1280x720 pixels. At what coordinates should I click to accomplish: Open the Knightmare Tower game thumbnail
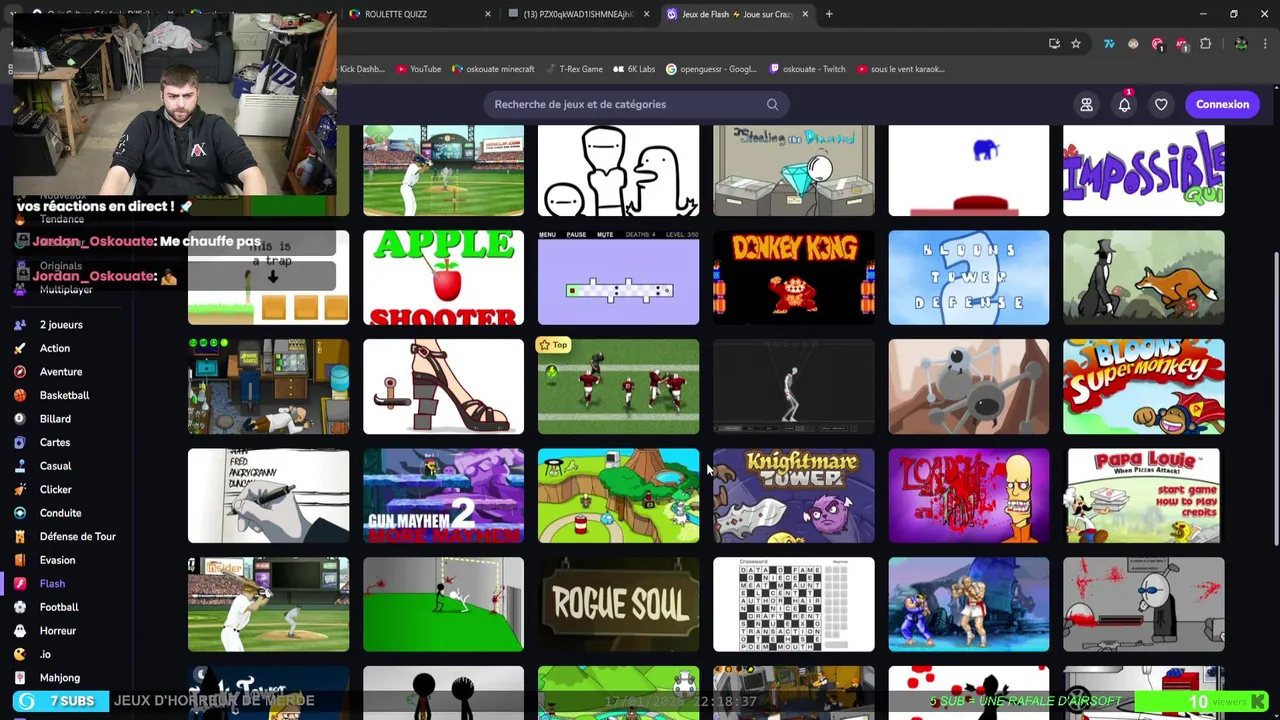tap(793, 495)
